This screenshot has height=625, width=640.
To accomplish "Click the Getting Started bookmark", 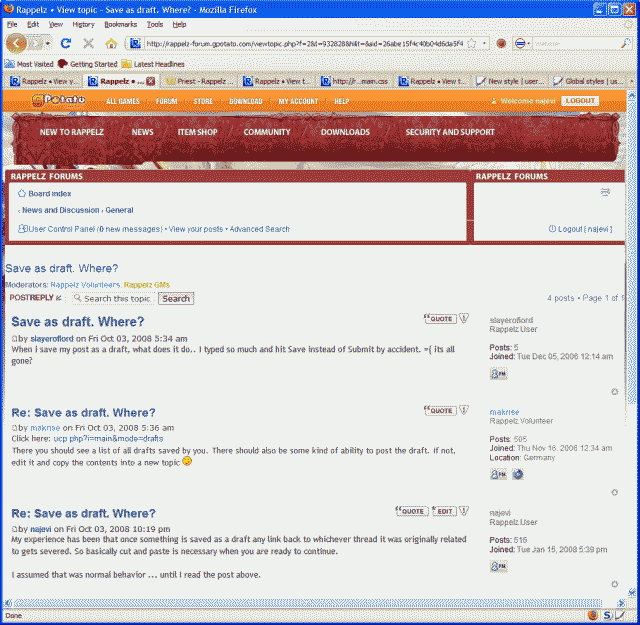I will (88, 64).
